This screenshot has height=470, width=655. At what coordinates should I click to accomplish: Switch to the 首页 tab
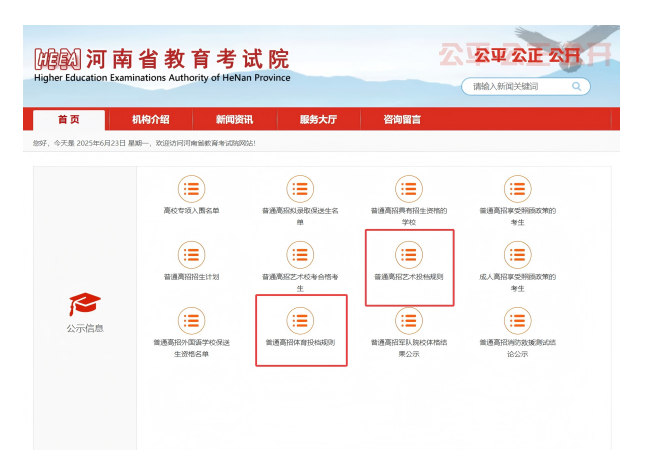68,120
